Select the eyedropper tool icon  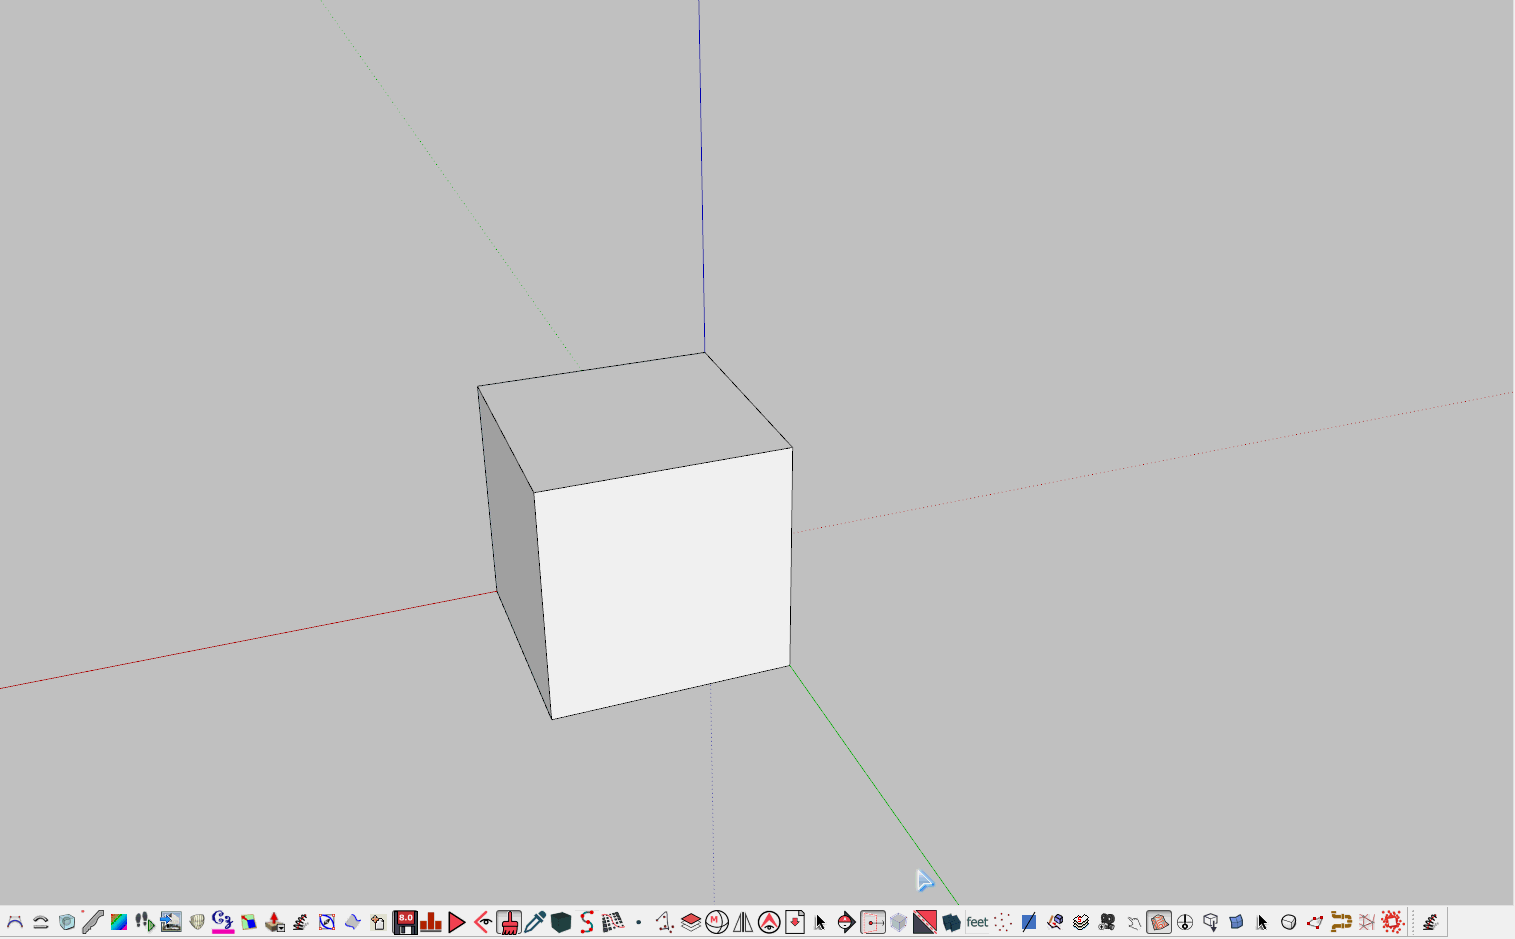[535, 922]
